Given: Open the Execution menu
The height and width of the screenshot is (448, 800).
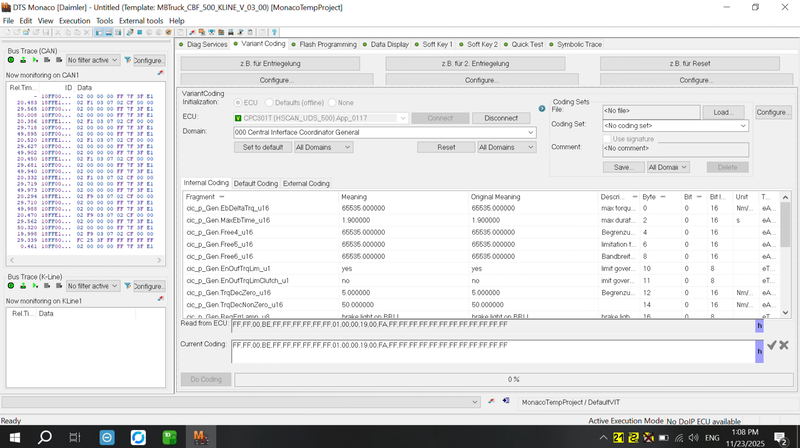Looking at the screenshot, I should tap(74, 20).
